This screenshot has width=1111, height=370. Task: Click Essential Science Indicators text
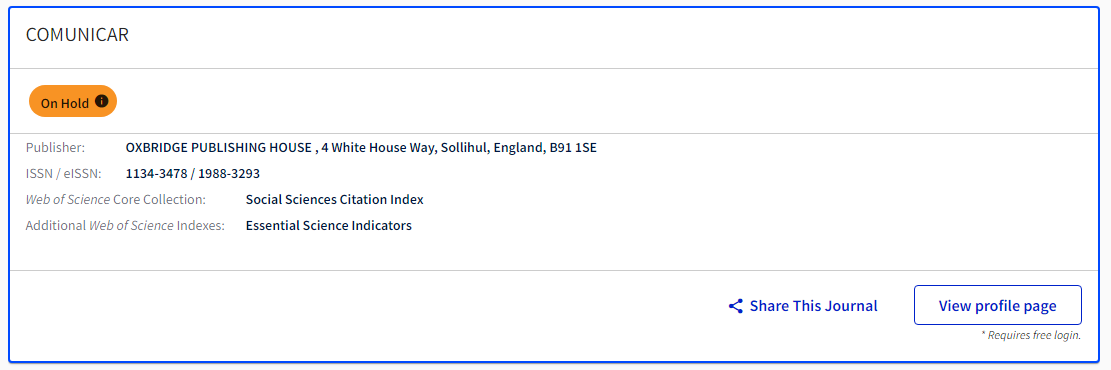(329, 226)
